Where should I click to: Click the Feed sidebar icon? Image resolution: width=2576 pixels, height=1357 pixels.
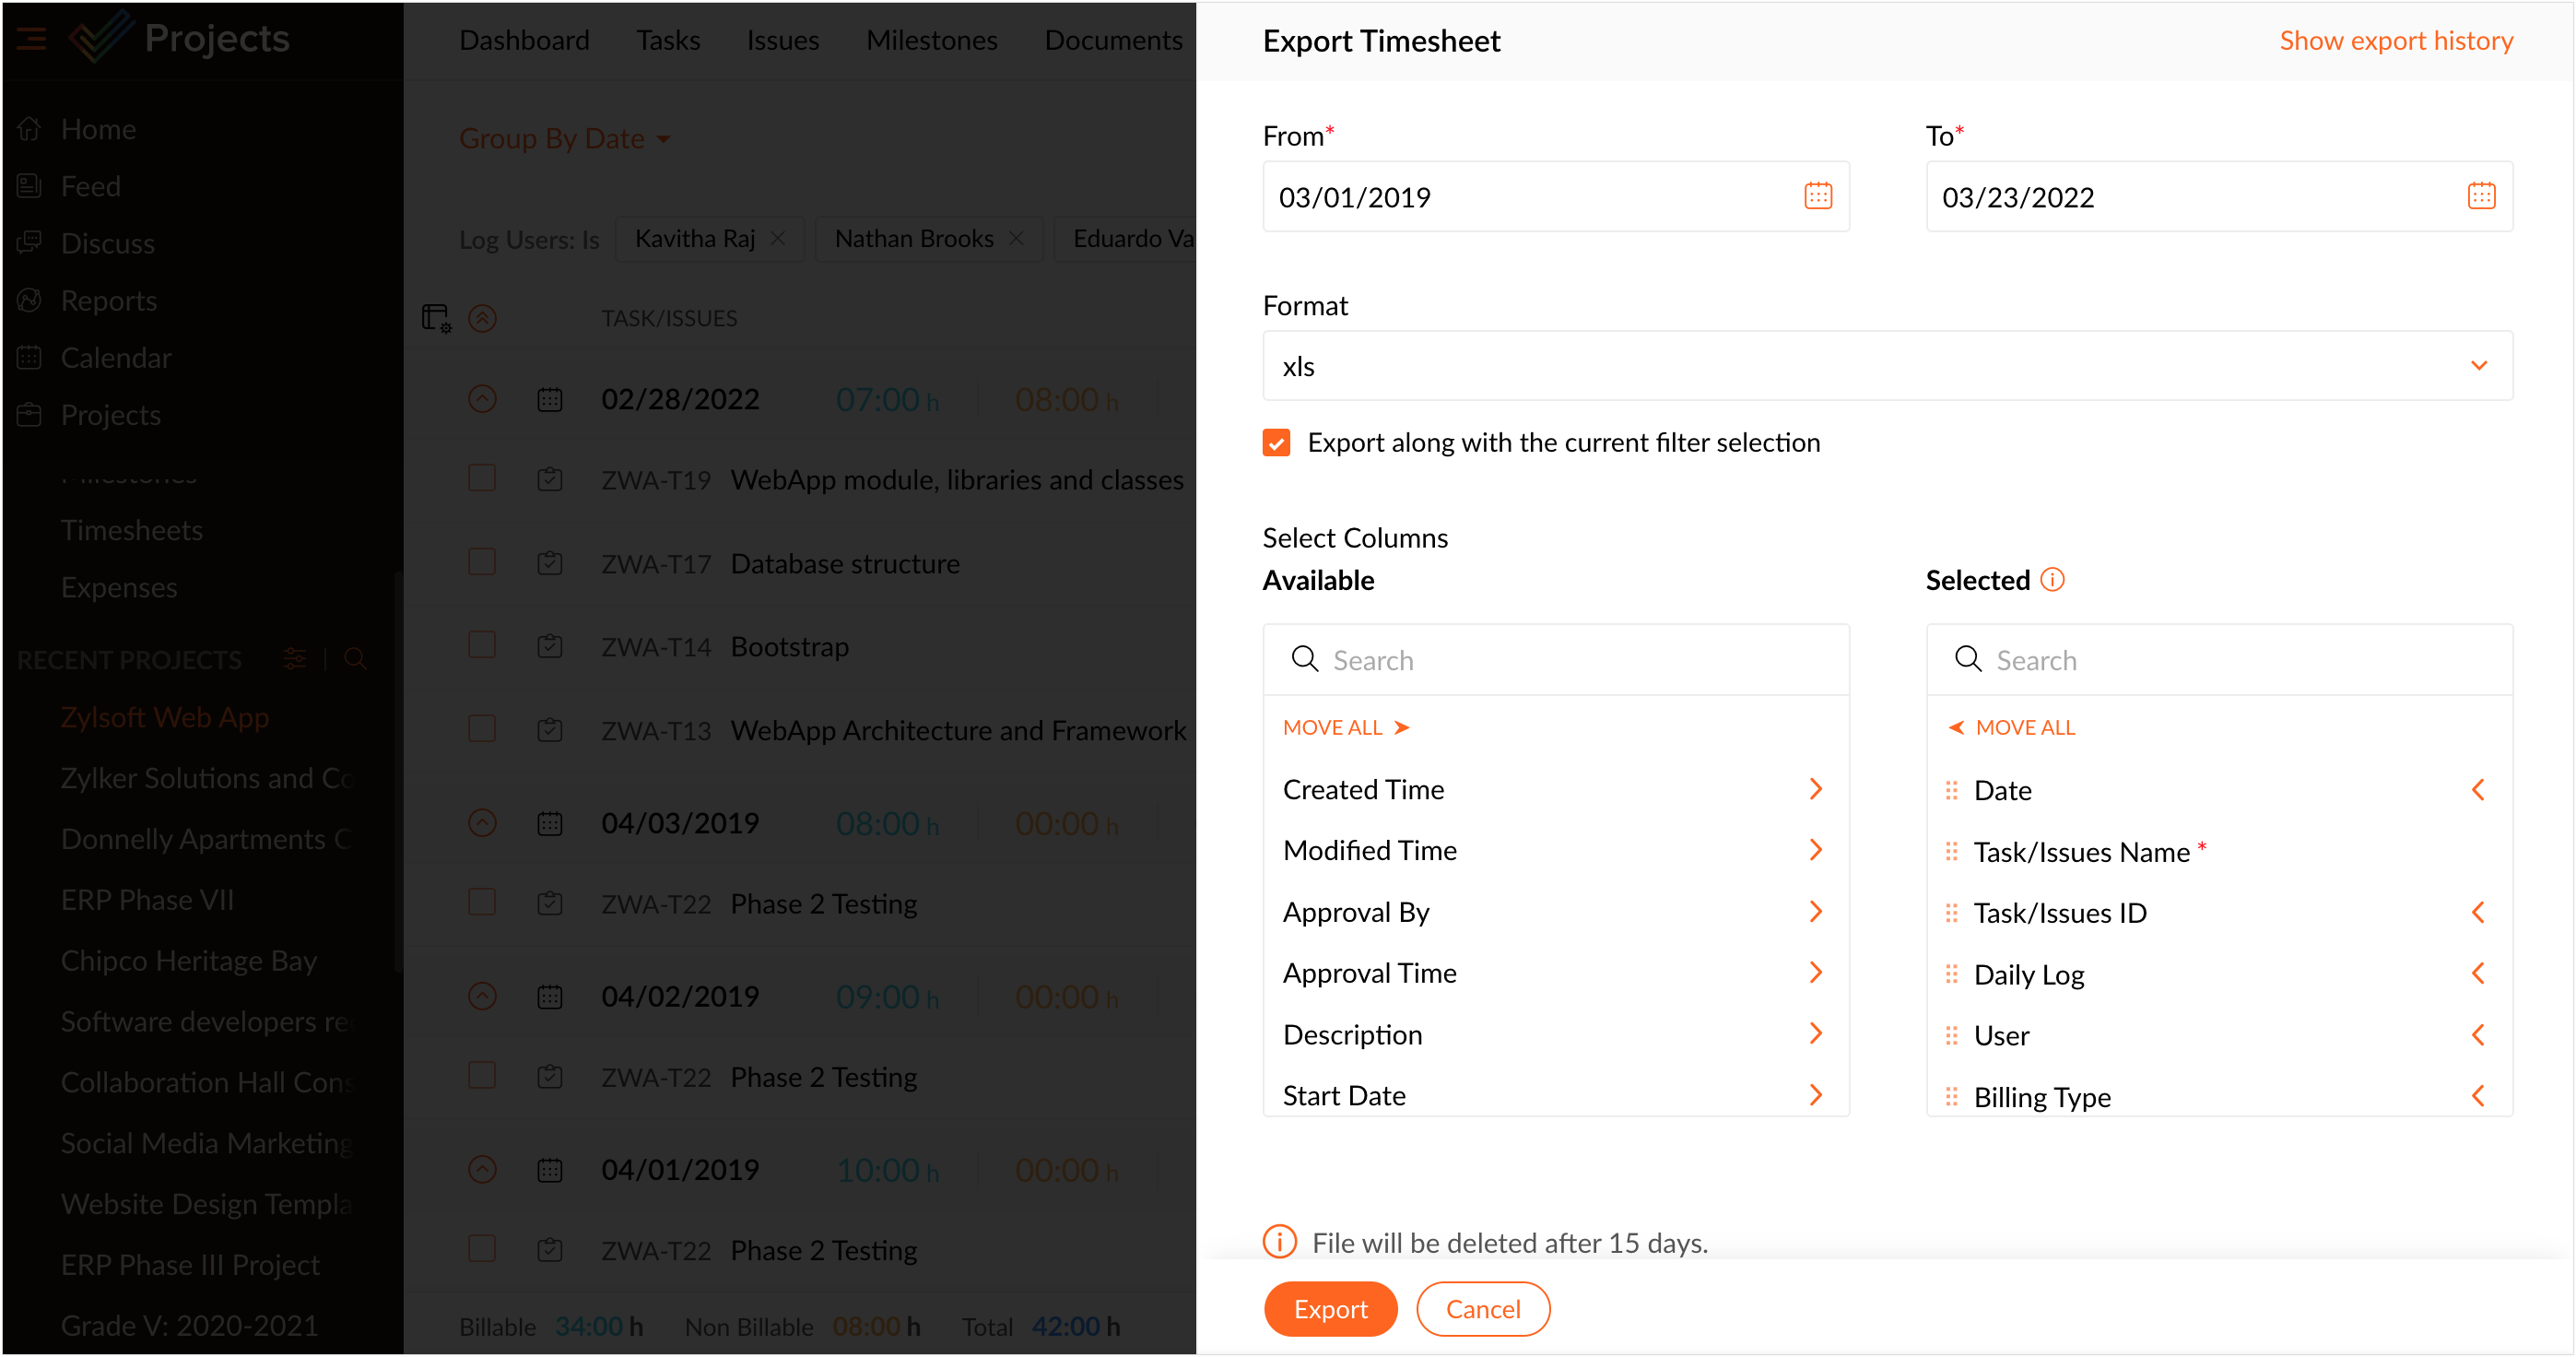[29, 186]
